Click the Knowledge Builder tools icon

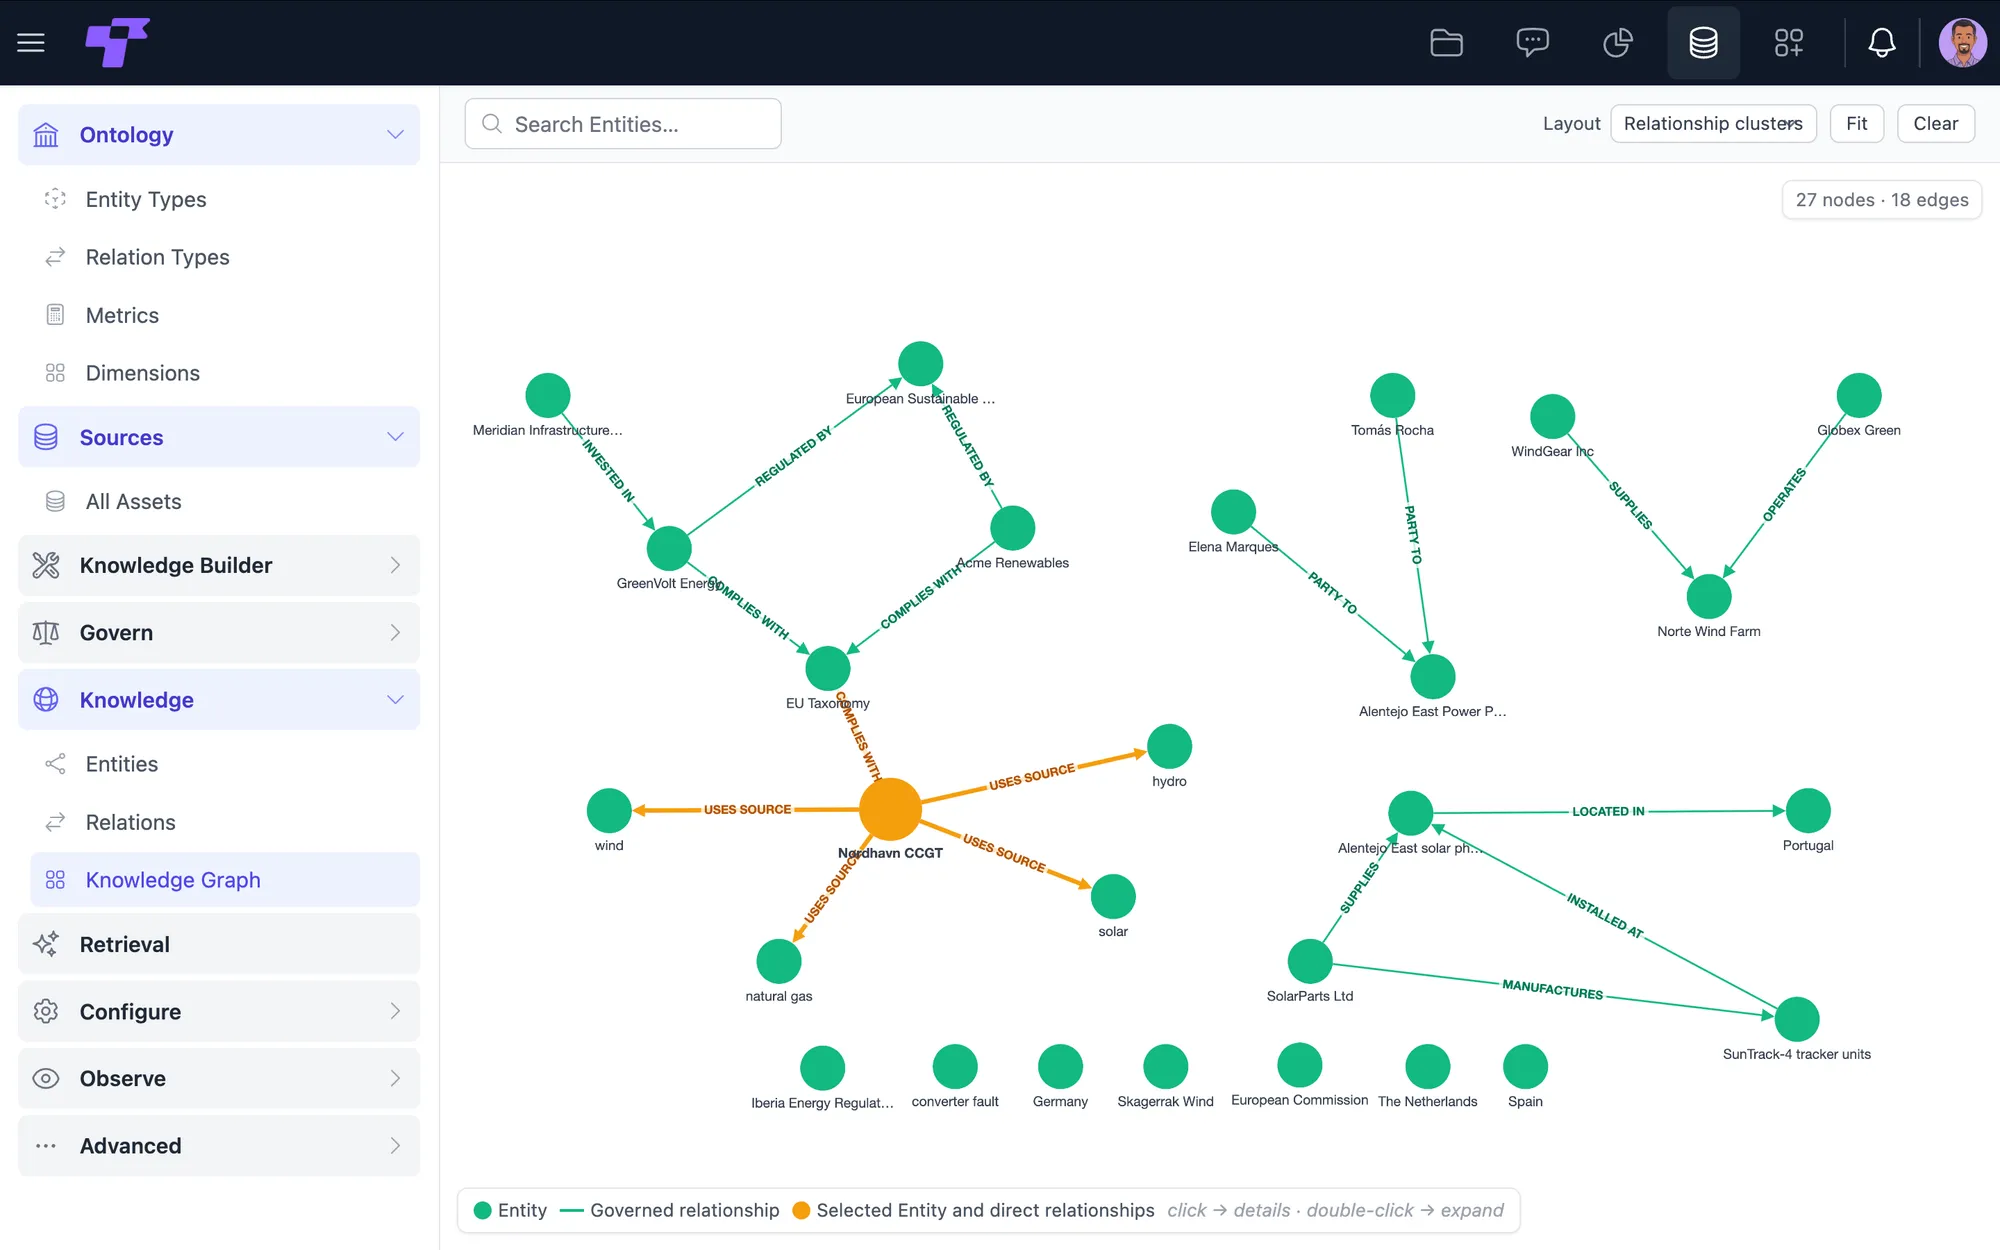(x=46, y=565)
